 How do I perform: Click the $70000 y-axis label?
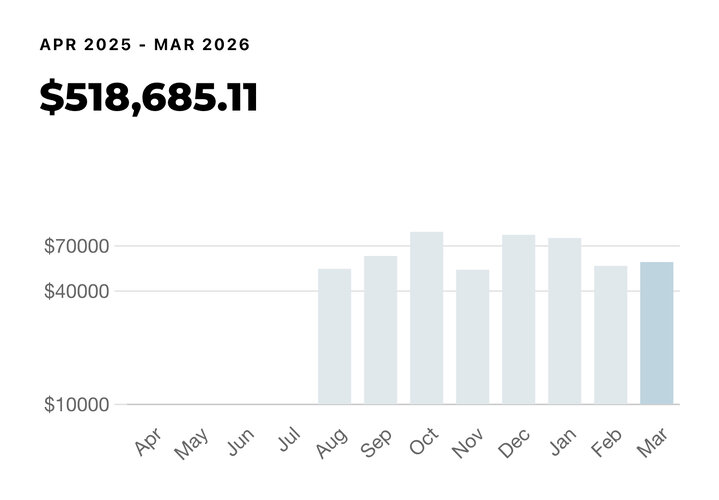pyautogui.click(x=77, y=246)
